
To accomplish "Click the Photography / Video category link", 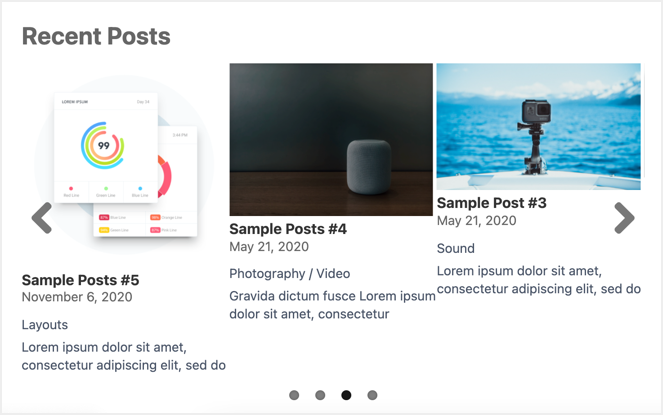I will (291, 273).
